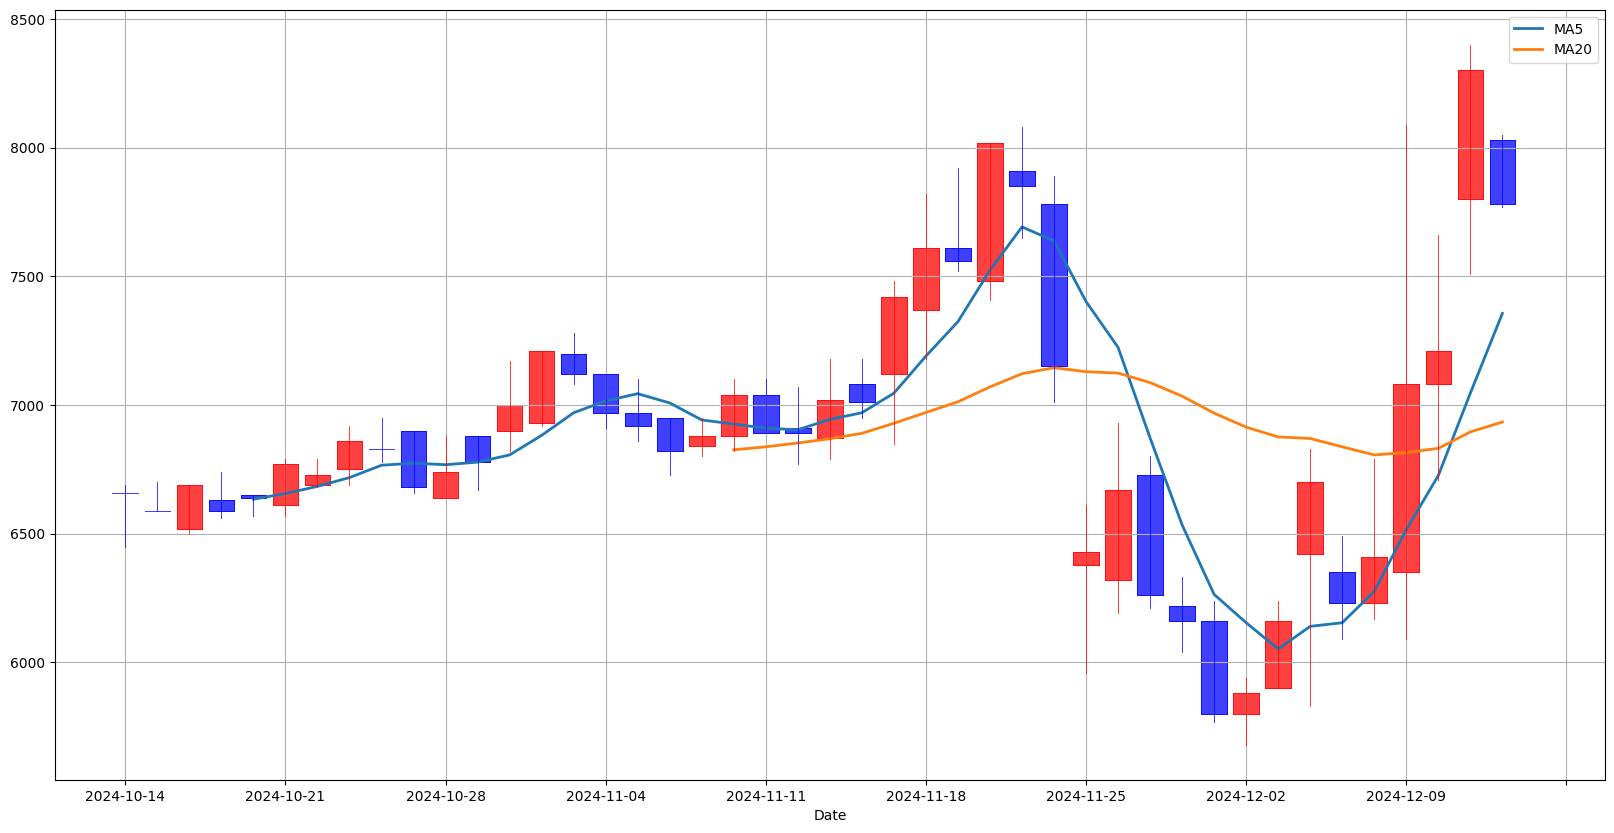
Task: Click the 2024-11-25 date tick label
Action: coord(1086,796)
